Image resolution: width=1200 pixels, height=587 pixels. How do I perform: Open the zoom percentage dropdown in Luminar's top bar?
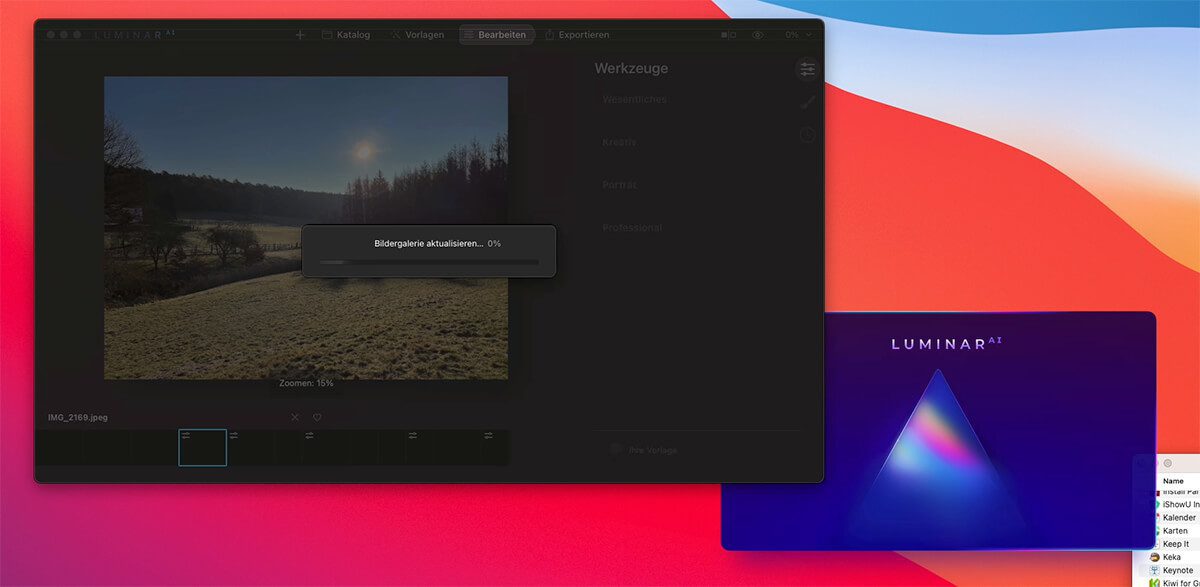click(x=798, y=34)
